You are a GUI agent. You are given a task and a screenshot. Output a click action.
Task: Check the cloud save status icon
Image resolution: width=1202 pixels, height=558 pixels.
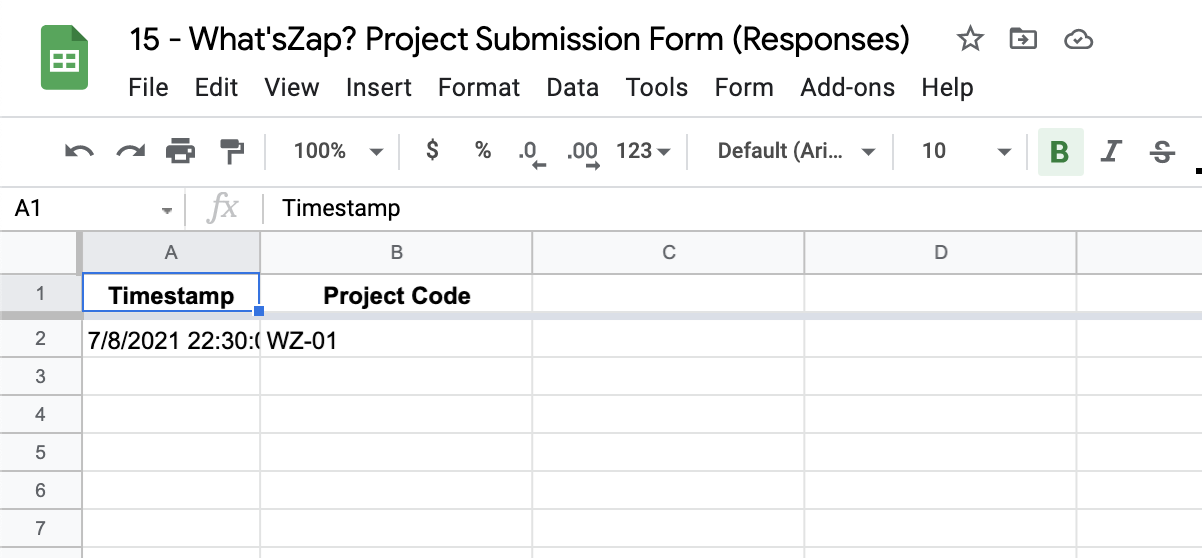pos(1078,40)
